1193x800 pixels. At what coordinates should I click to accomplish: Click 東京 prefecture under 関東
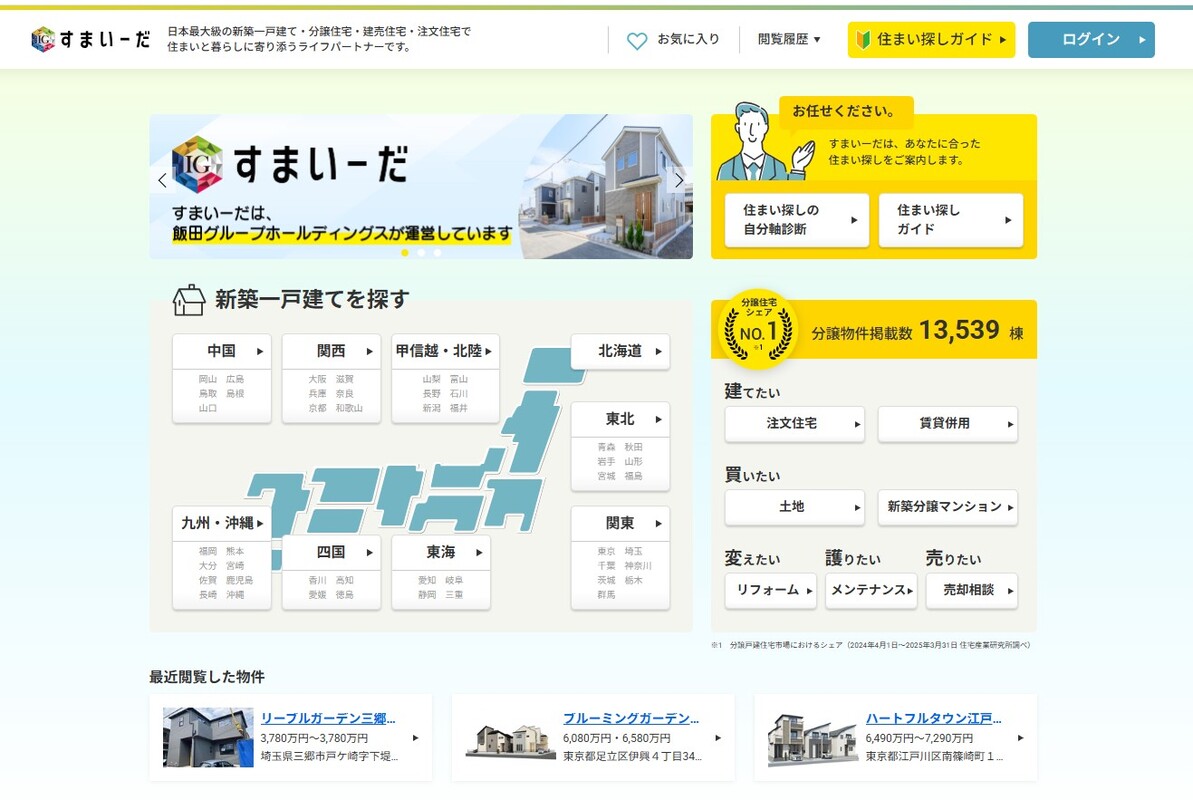pyautogui.click(x=606, y=551)
